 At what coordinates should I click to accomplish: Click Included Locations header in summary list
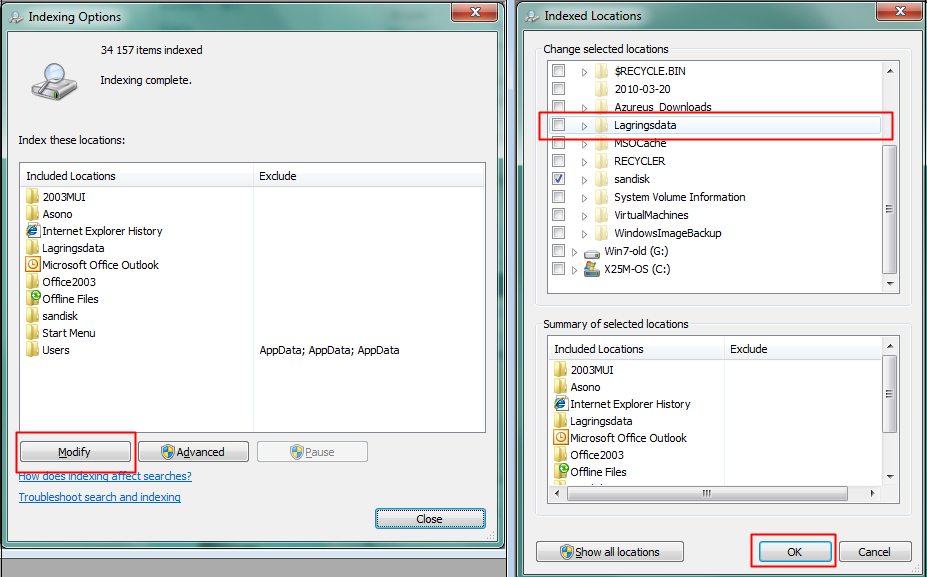(636, 349)
